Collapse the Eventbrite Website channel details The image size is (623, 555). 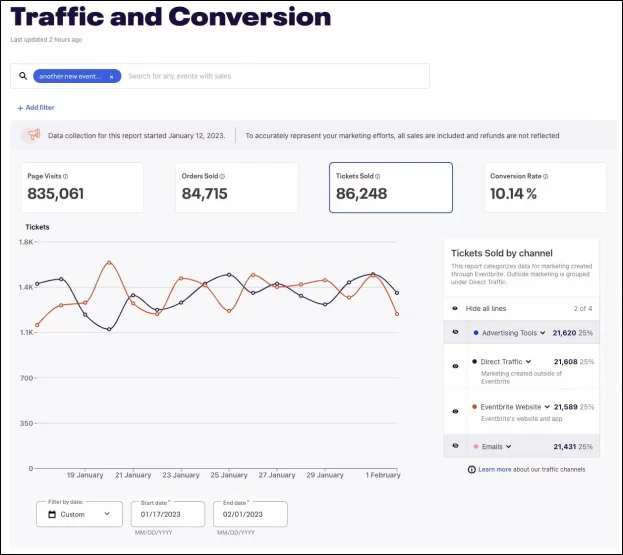click(547, 407)
